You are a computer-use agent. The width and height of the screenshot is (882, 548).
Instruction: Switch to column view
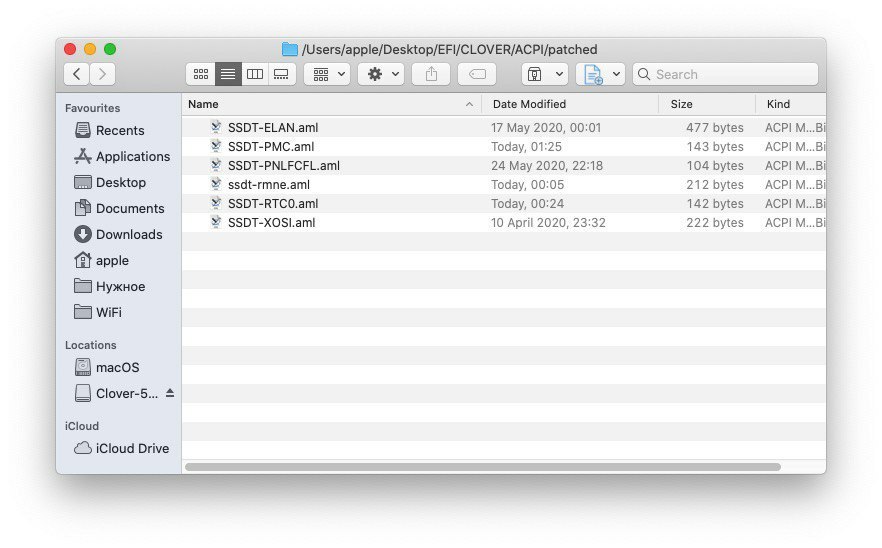255,74
